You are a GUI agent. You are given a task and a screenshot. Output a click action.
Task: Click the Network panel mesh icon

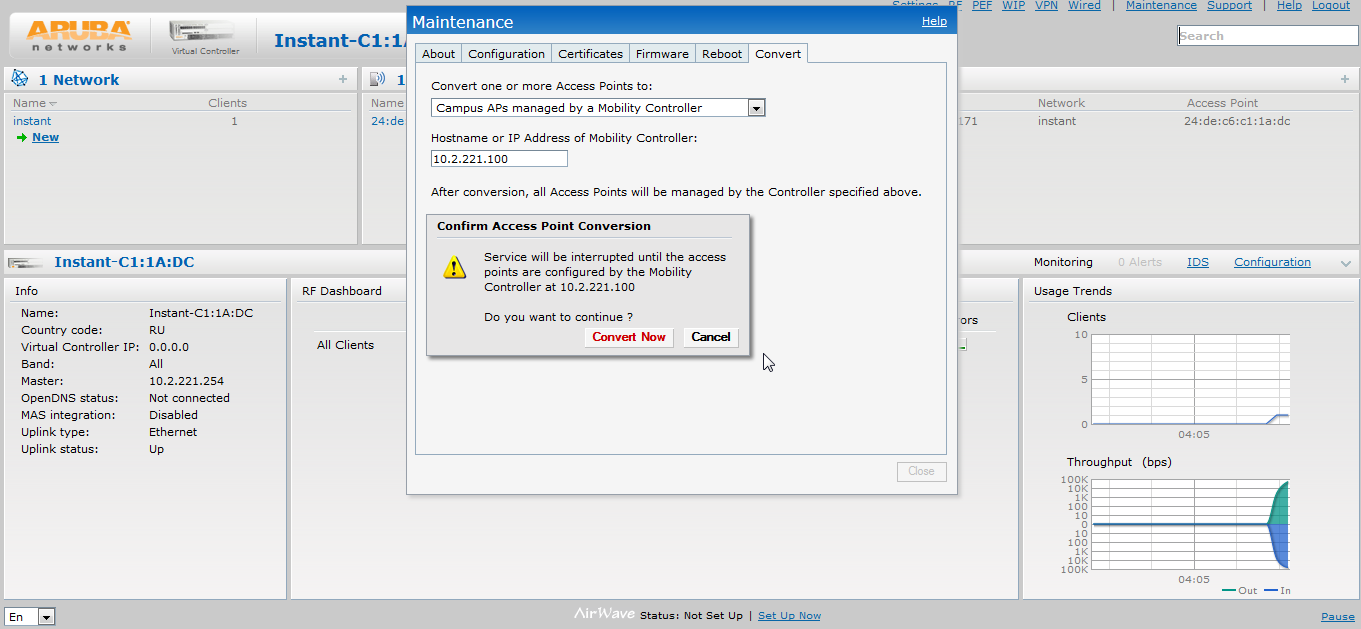[x=20, y=79]
